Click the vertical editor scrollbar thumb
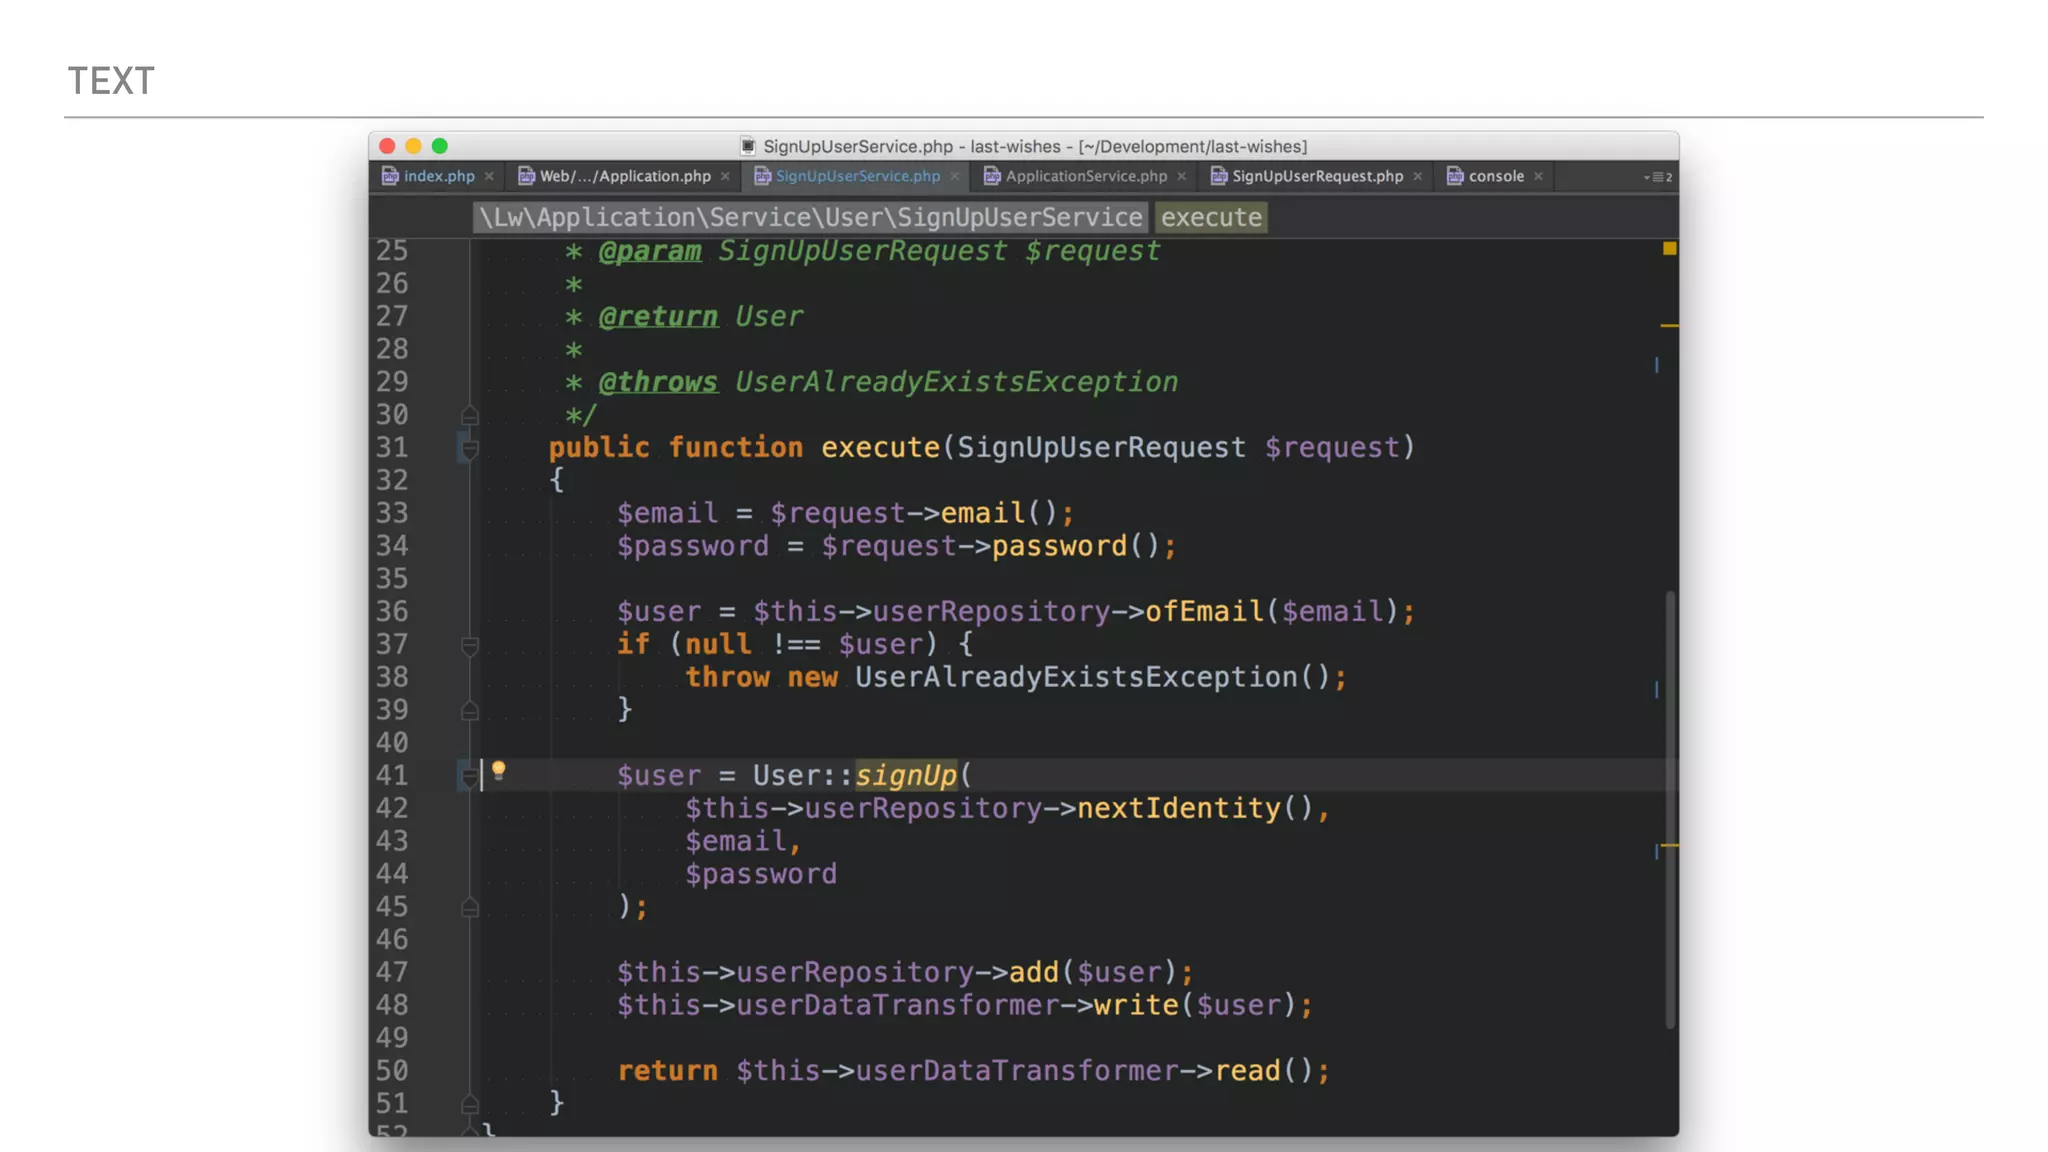This screenshot has height=1152, width=2048. (1669, 810)
